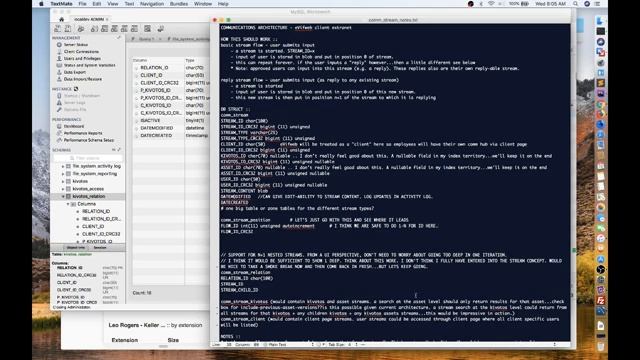
Task: Open Data Export
Action: [75, 72]
